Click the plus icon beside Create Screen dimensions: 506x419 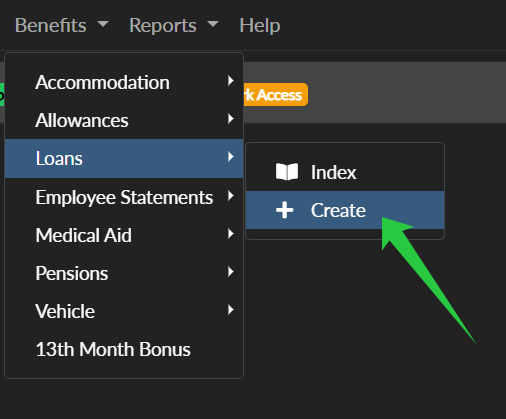[x=285, y=210]
